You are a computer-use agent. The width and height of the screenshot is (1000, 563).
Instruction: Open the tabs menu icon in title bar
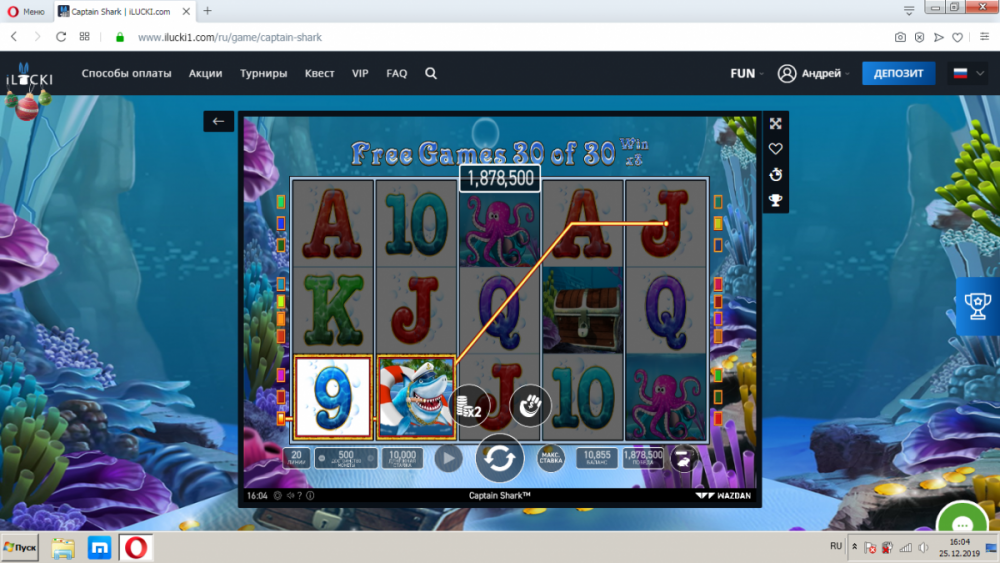pyautogui.click(x=909, y=10)
